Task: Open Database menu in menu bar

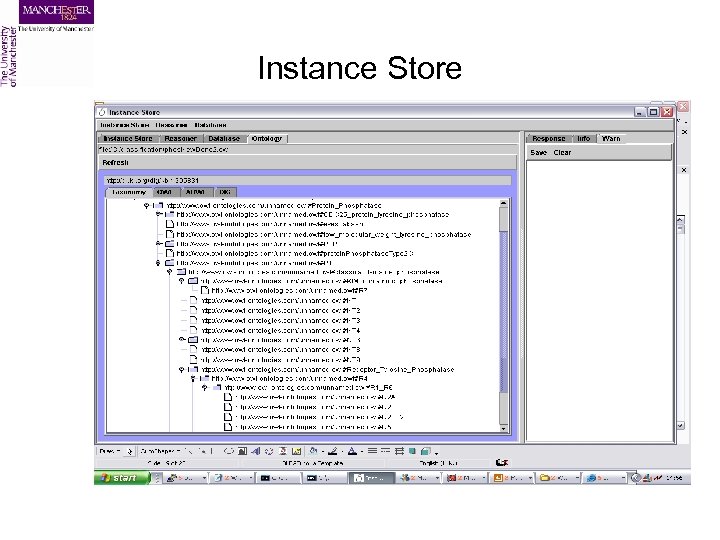Action: 210,125
